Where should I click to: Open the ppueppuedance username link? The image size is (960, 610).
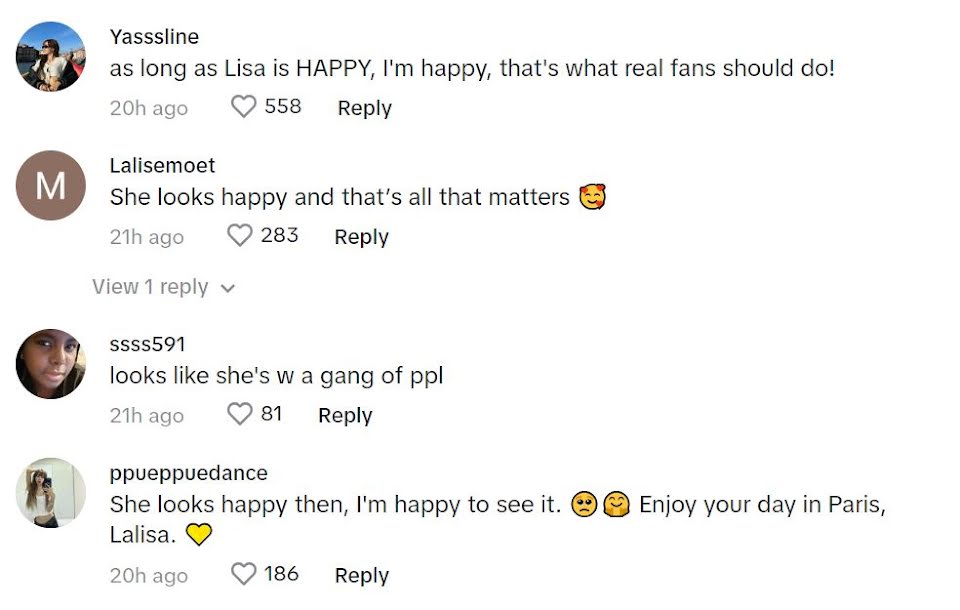188,472
